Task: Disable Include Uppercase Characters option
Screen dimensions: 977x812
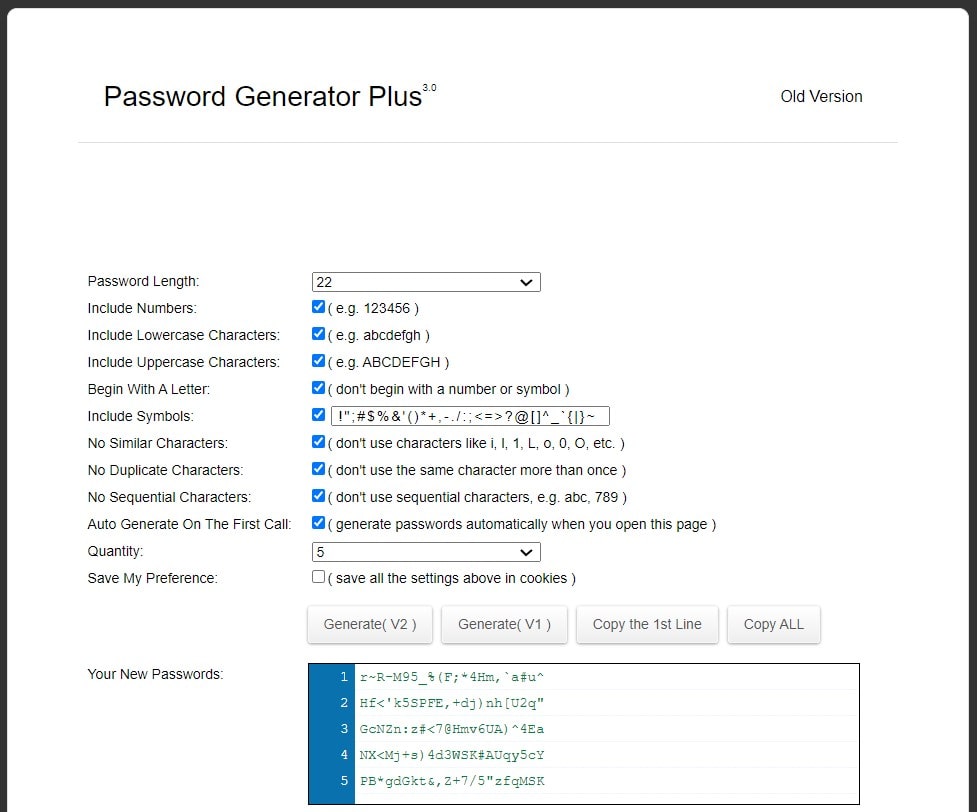Action: pyautogui.click(x=318, y=362)
